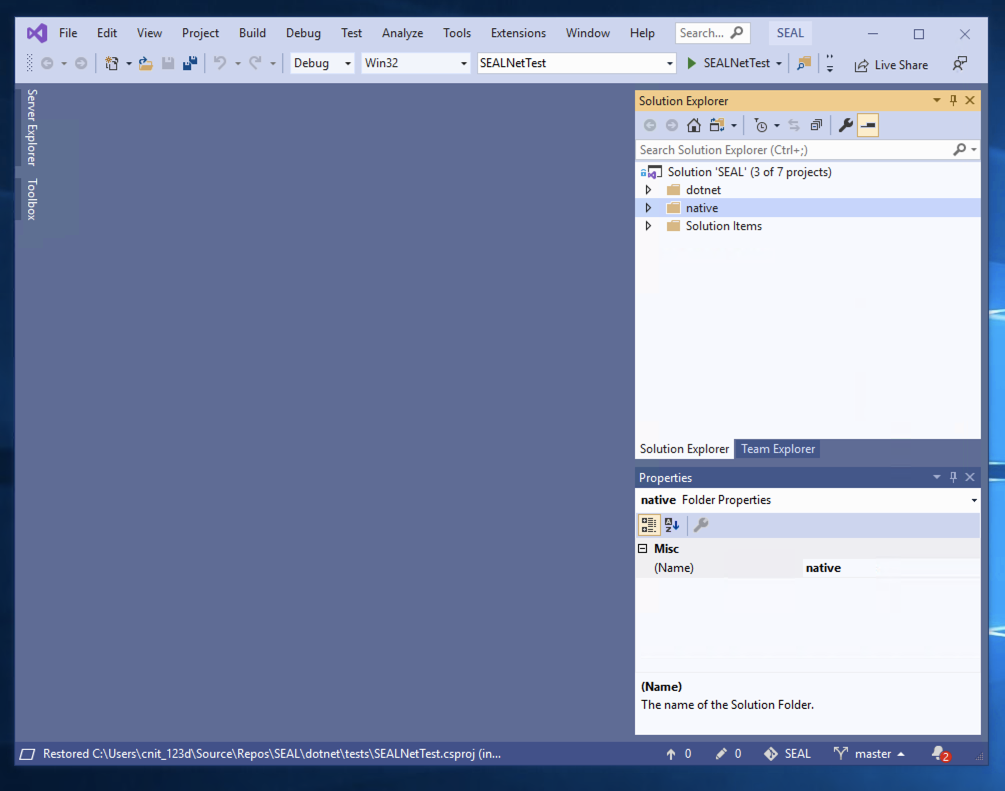
Task: Open Solution Explorer window options dropdown arrow
Action: (x=936, y=100)
